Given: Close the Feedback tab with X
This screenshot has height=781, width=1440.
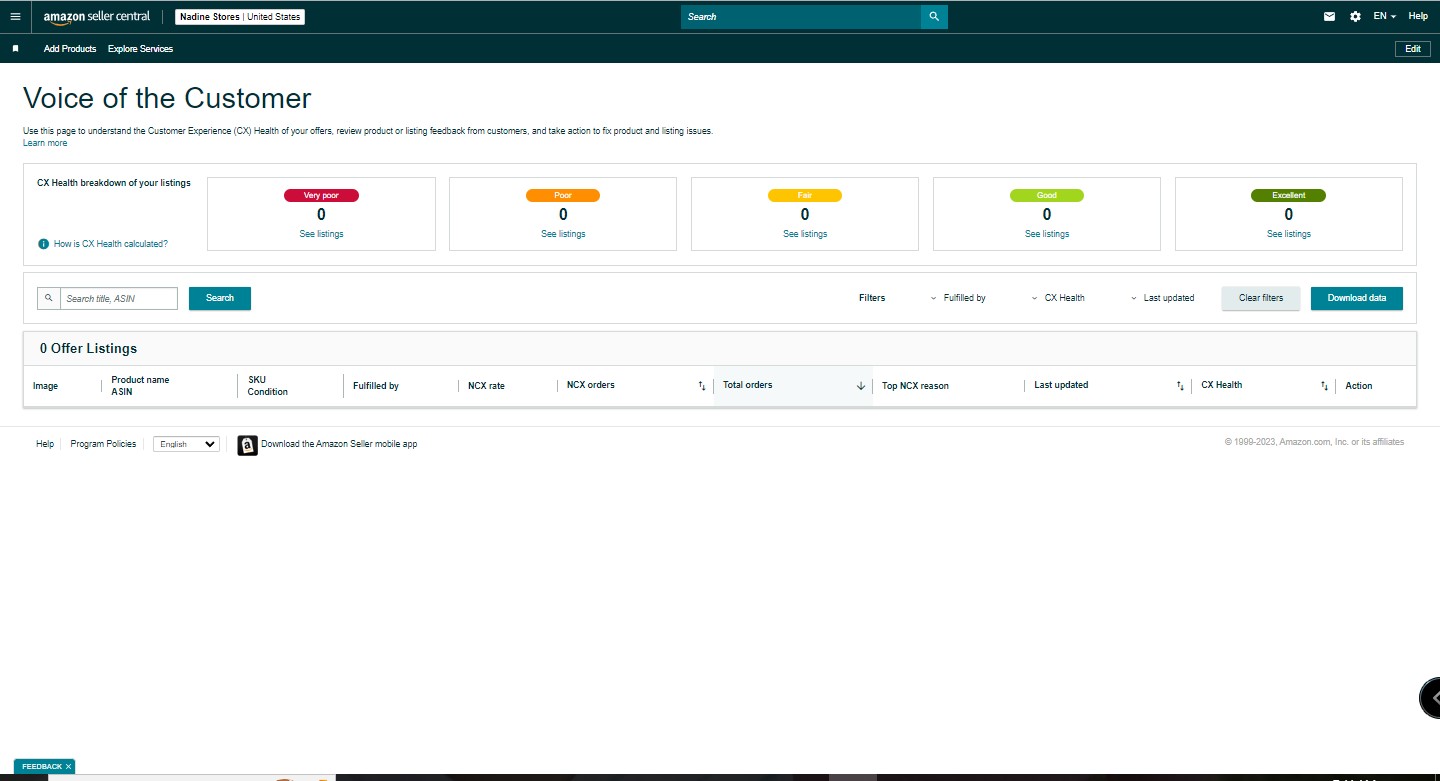Looking at the screenshot, I should point(68,767).
